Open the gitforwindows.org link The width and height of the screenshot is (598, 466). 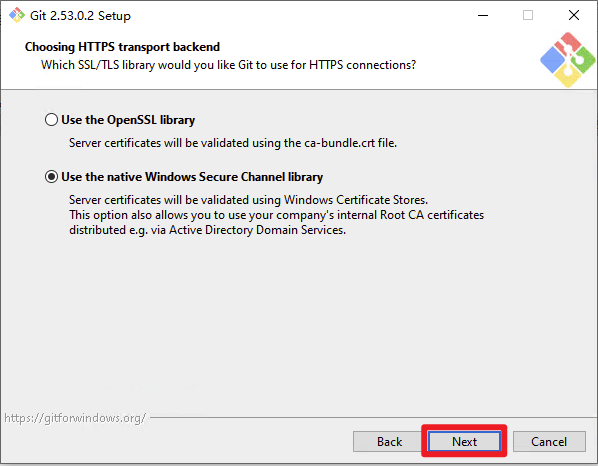tap(75, 418)
